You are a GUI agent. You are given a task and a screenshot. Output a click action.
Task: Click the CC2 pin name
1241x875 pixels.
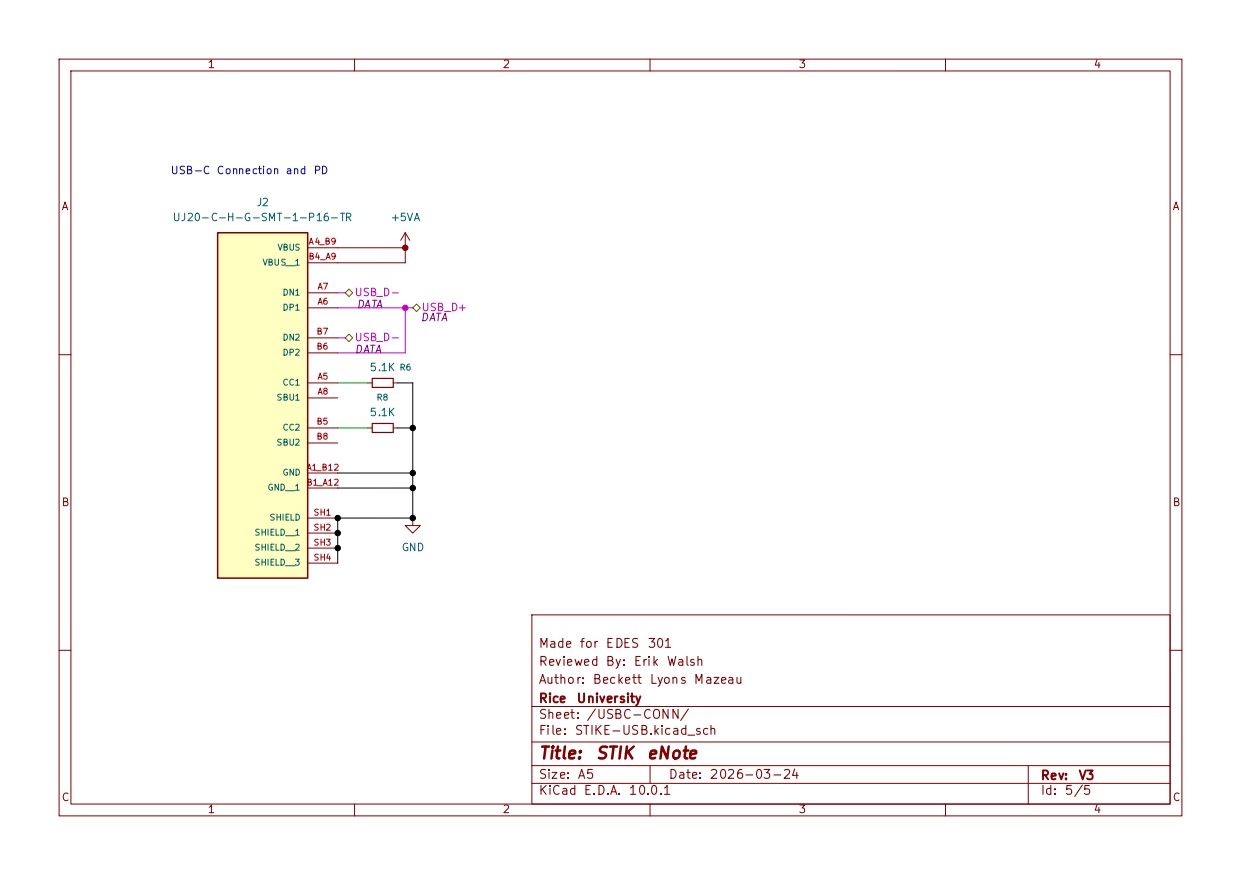[x=292, y=427]
